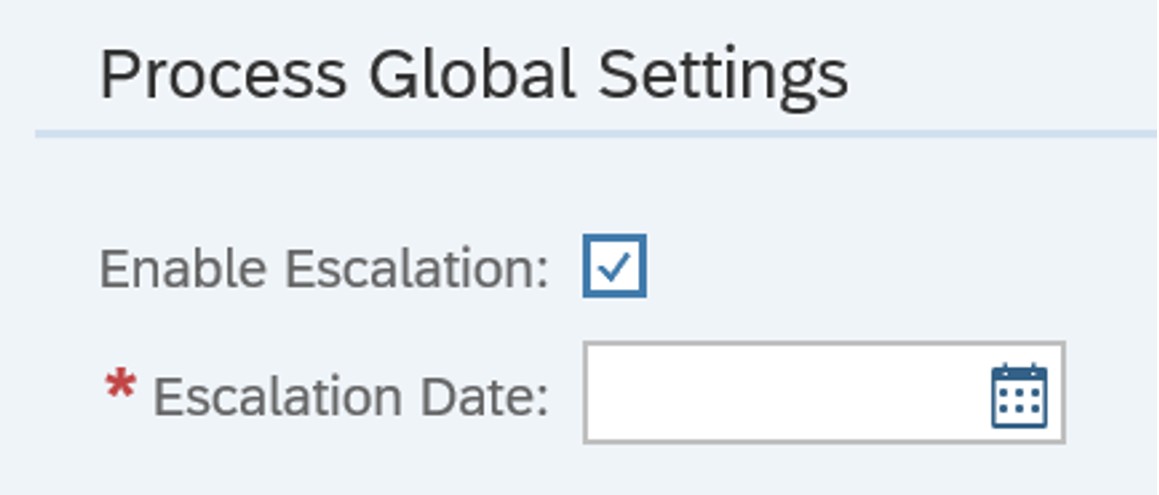Toggle escalation using the blue checkmark box
Screen dimensions: 1159x495
point(614,266)
